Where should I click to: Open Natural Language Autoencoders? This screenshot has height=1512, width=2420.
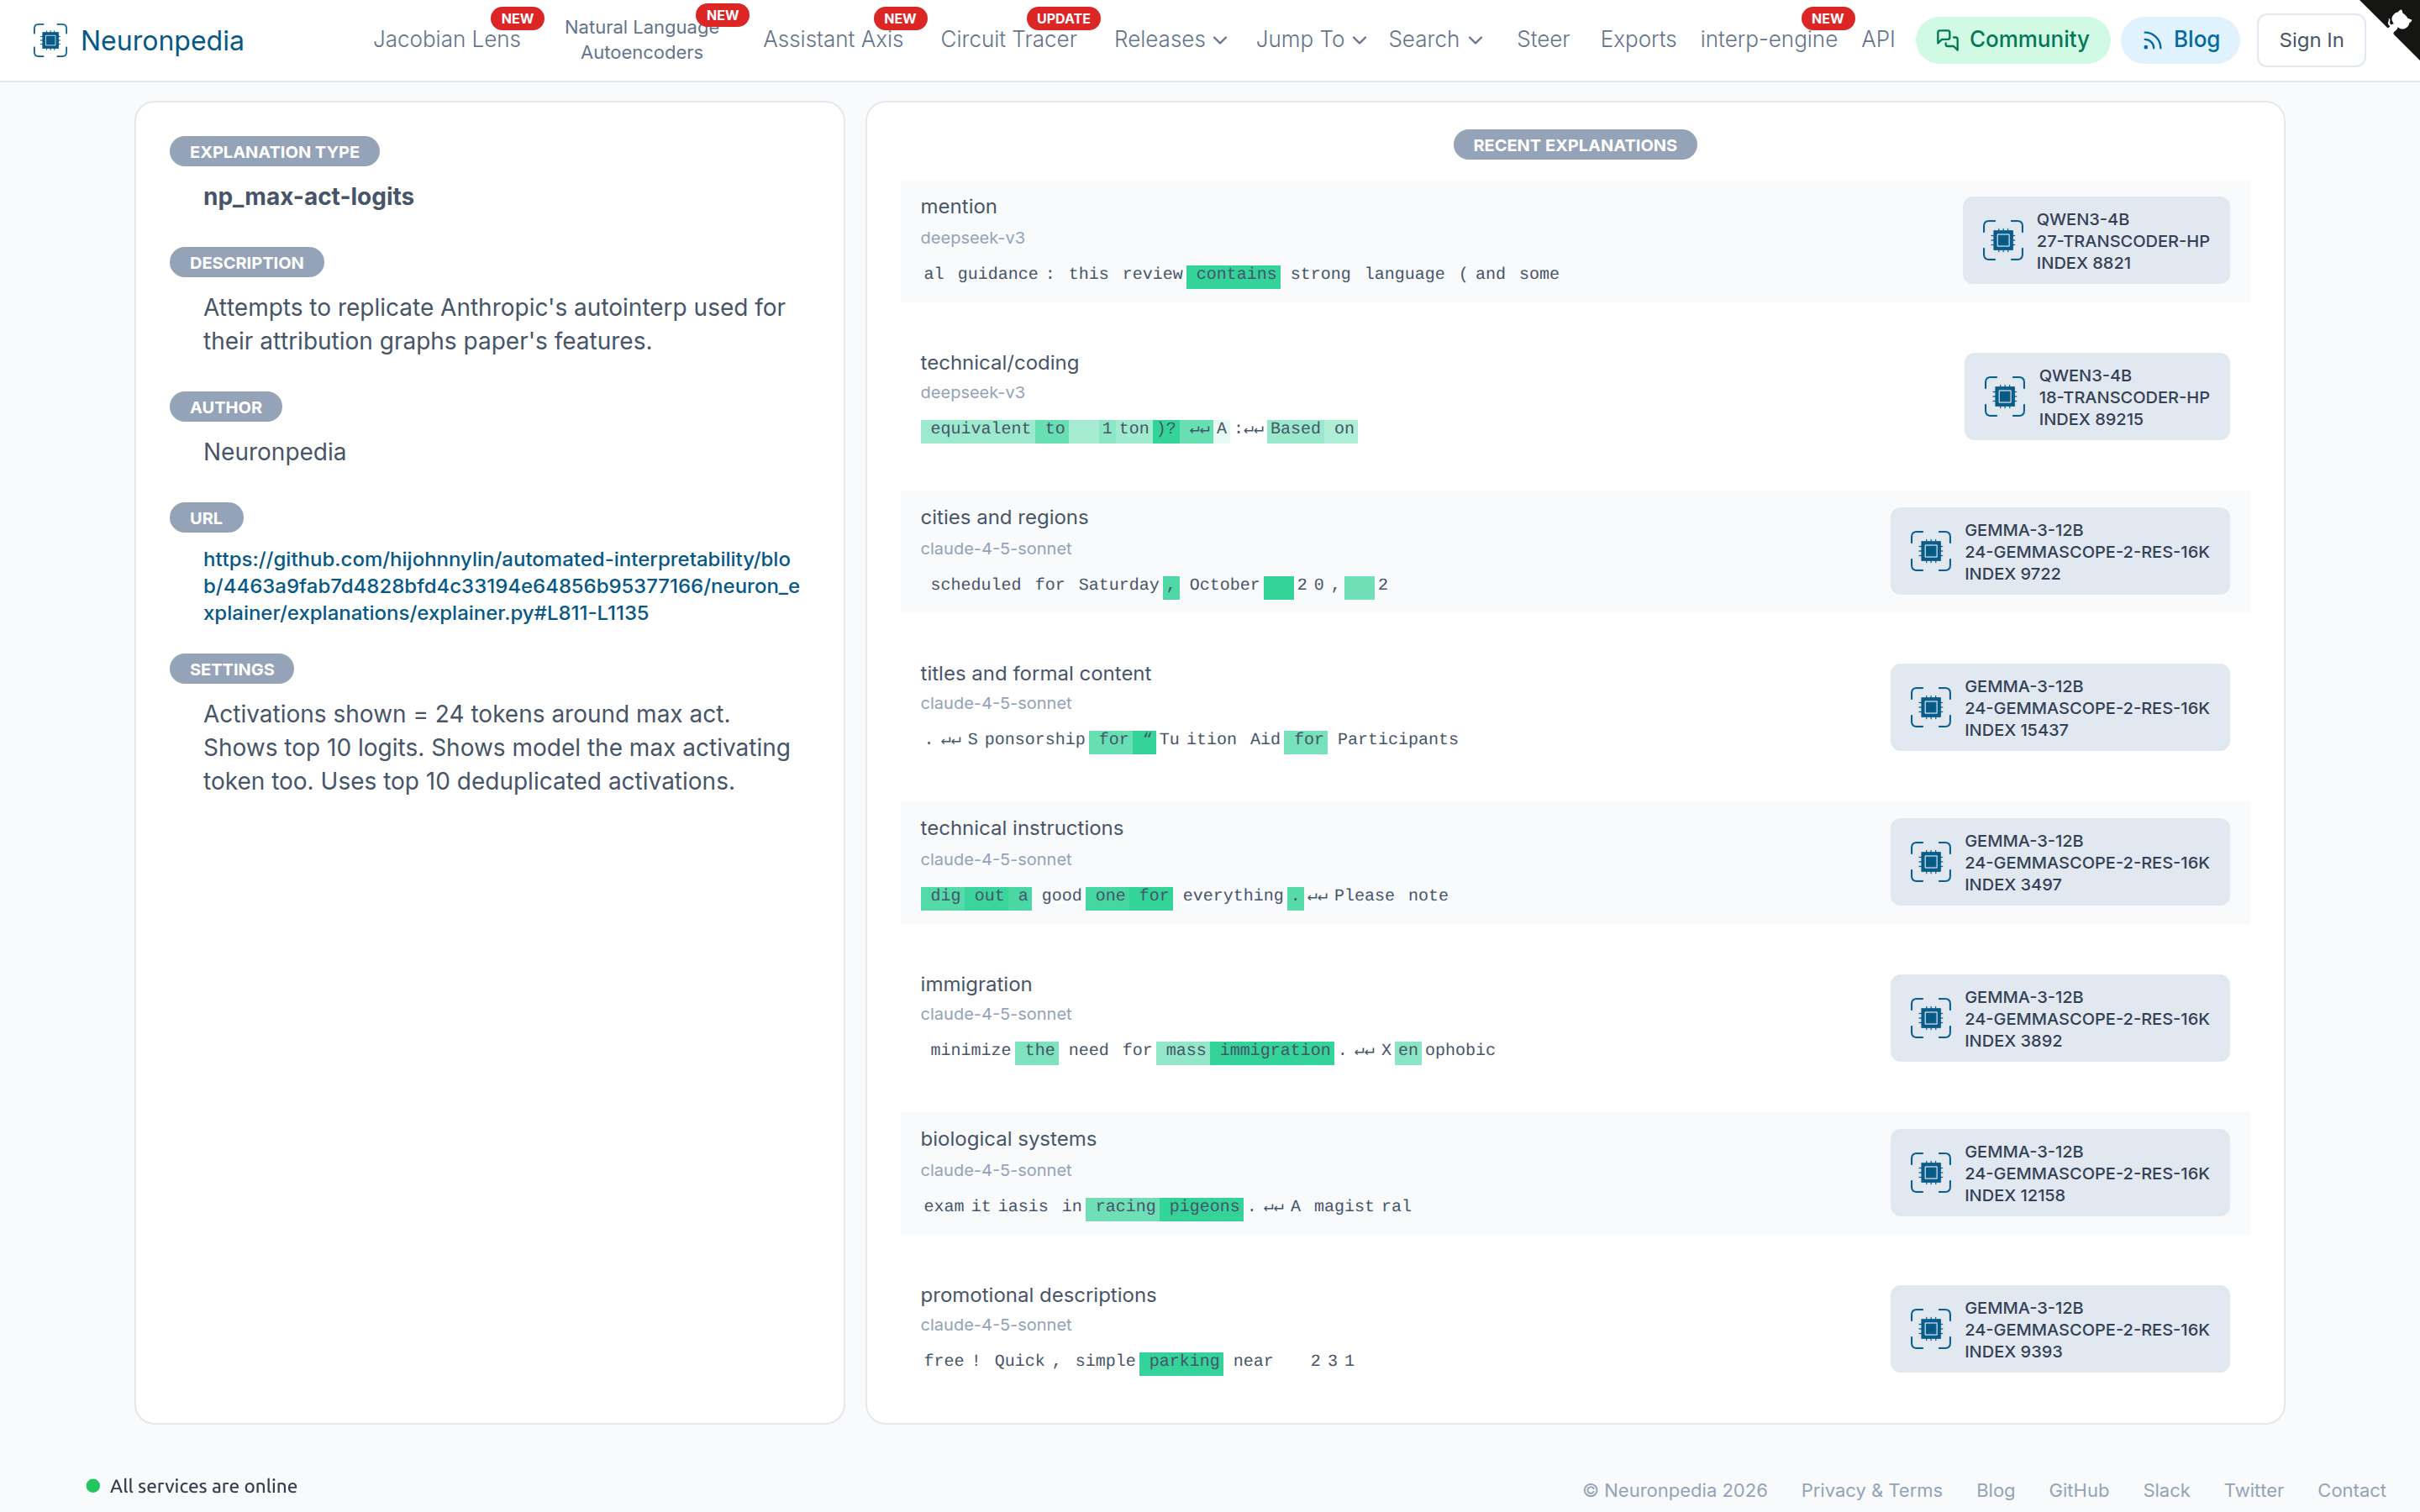point(642,40)
